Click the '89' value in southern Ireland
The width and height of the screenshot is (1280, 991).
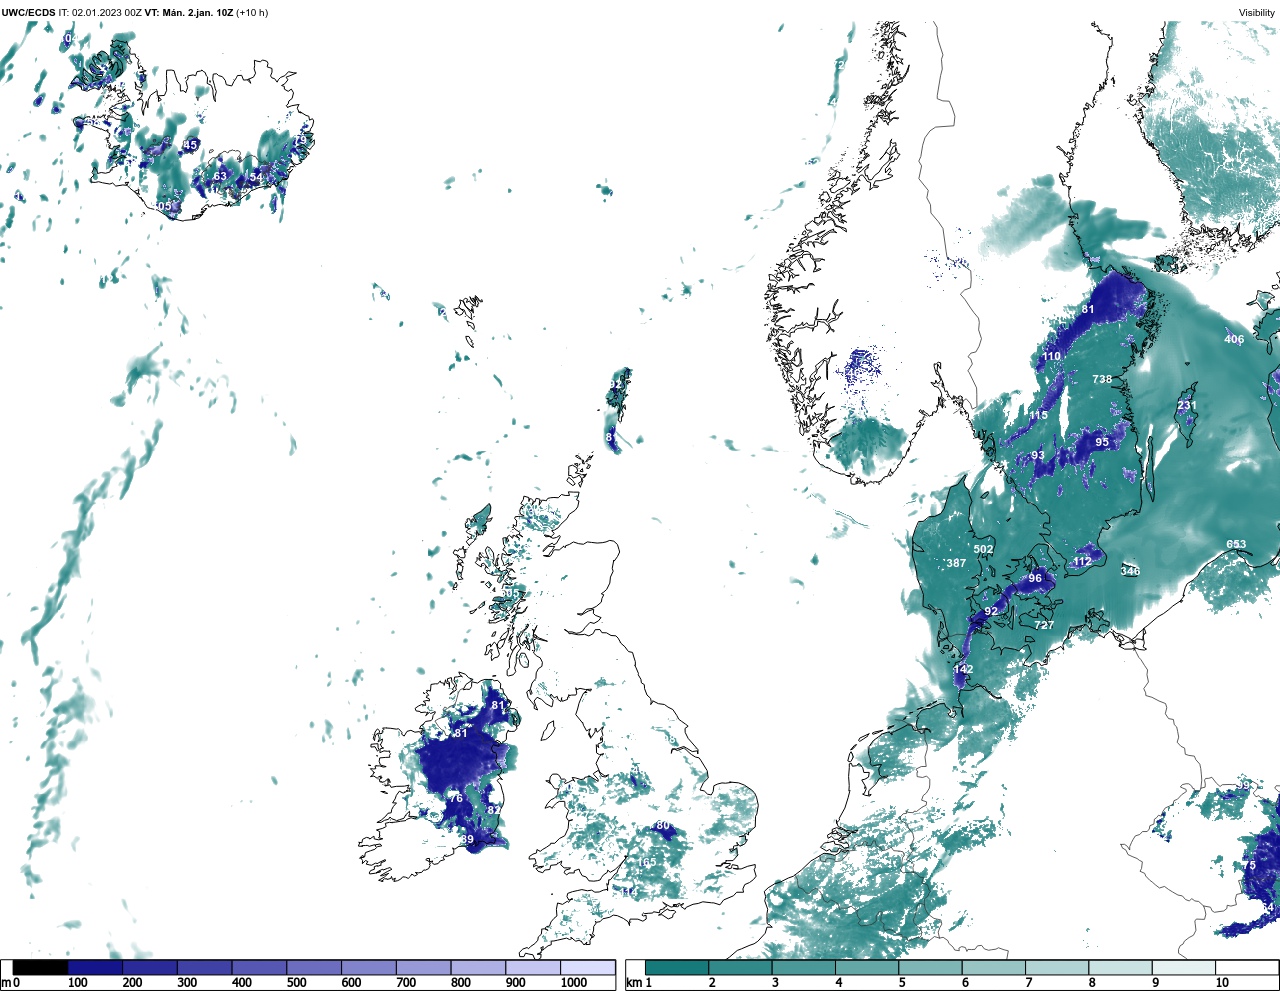coord(467,839)
